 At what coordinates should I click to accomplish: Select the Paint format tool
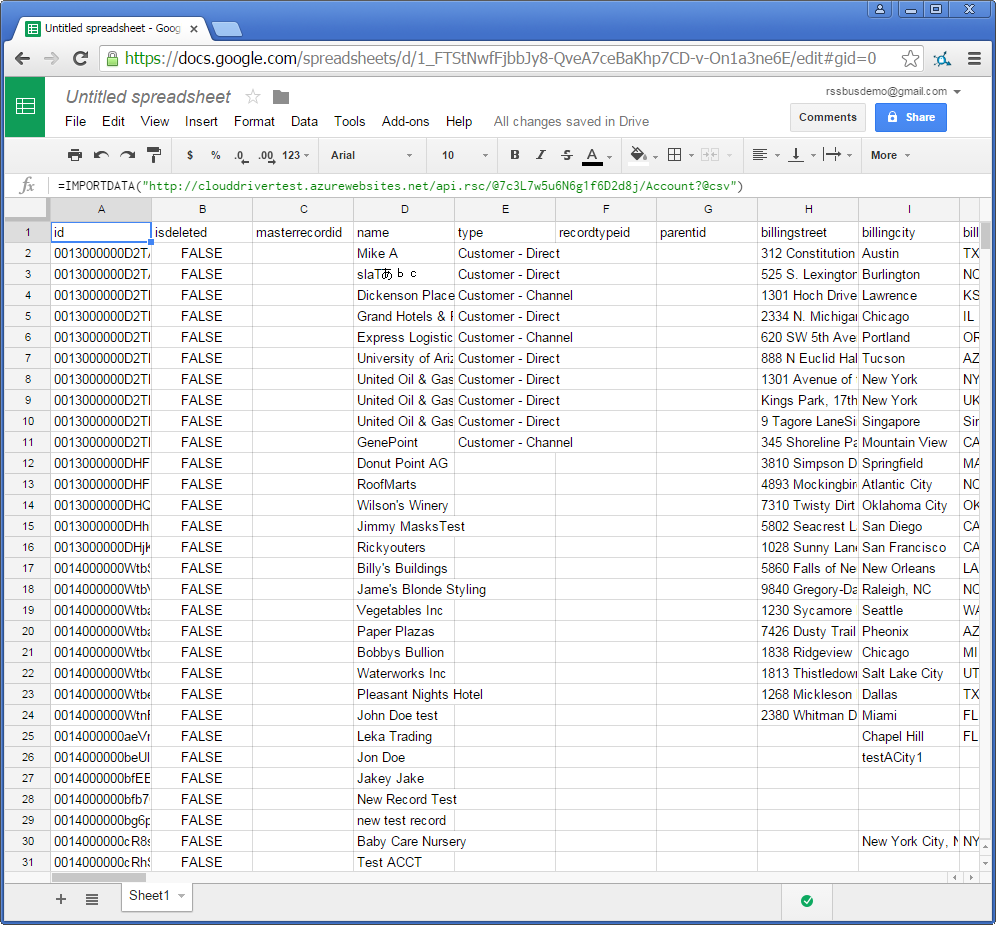click(x=154, y=155)
